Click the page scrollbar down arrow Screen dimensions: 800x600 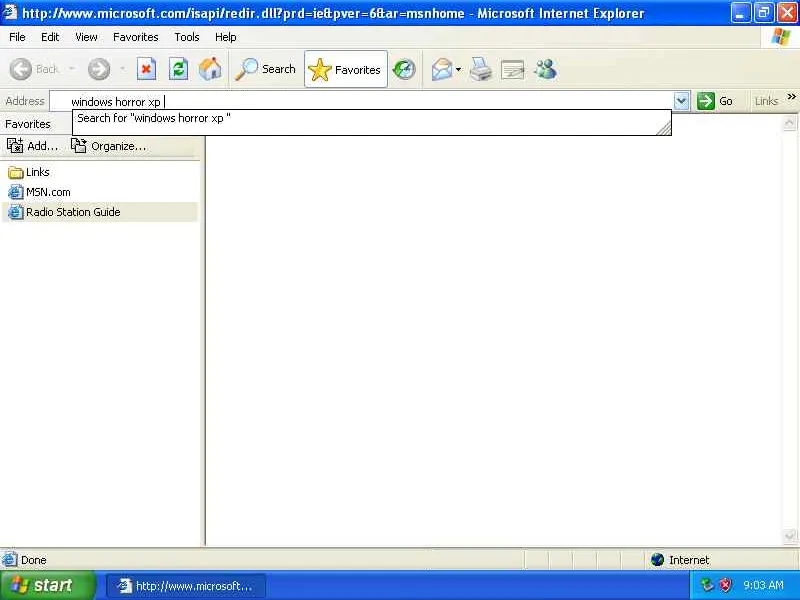[789, 536]
